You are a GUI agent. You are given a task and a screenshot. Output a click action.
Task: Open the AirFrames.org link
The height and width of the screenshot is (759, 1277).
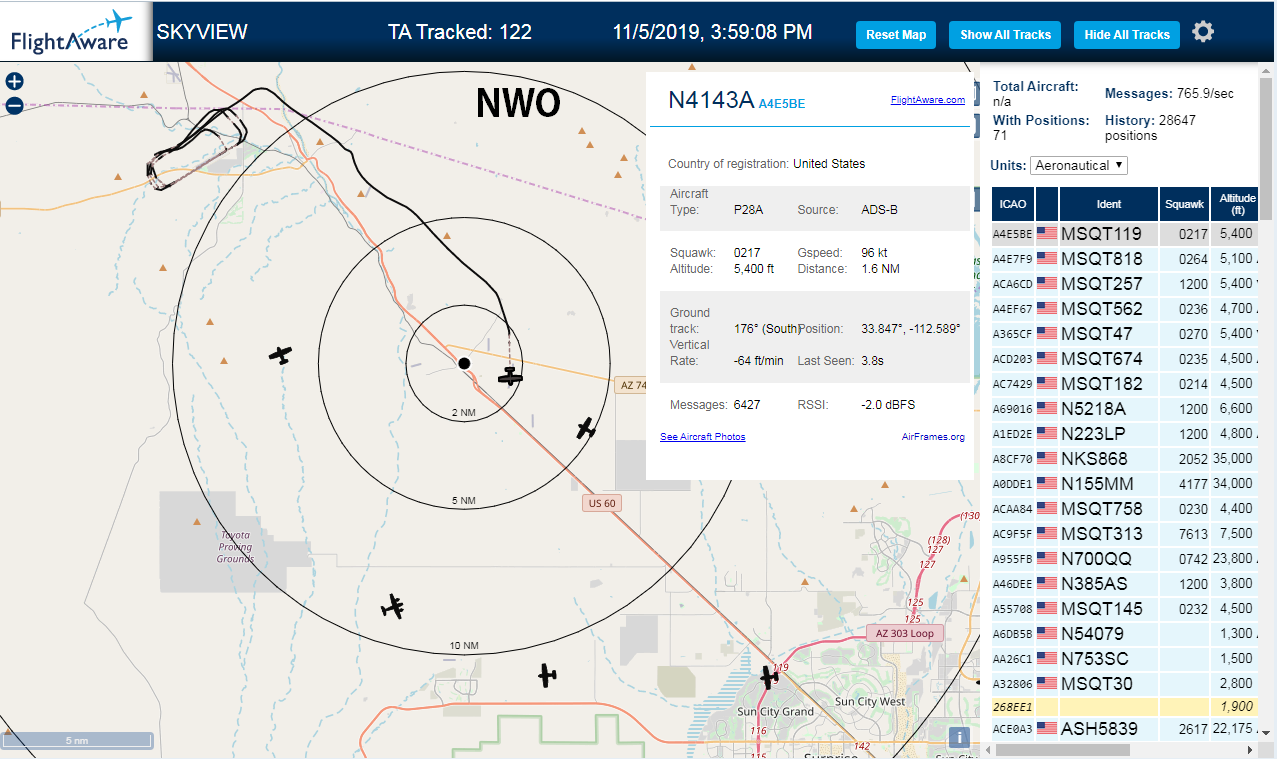933,437
